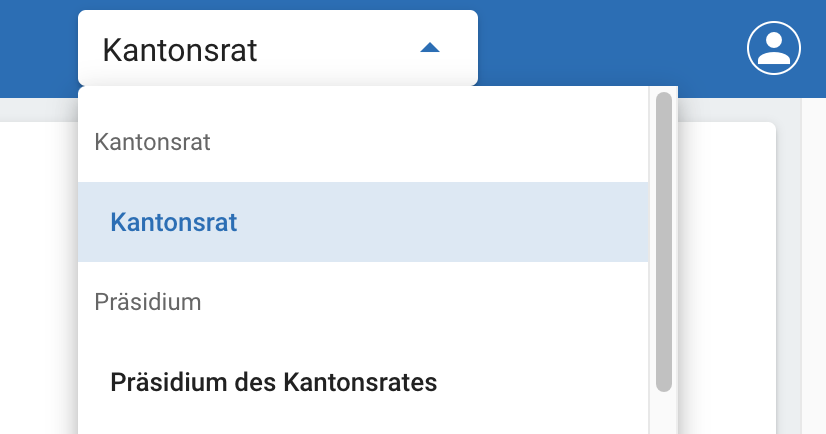The width and height of the screenshot is (826, 434).
Task: Click the blank space beside Präsidium heading
Action: click(x=420, y=302)
